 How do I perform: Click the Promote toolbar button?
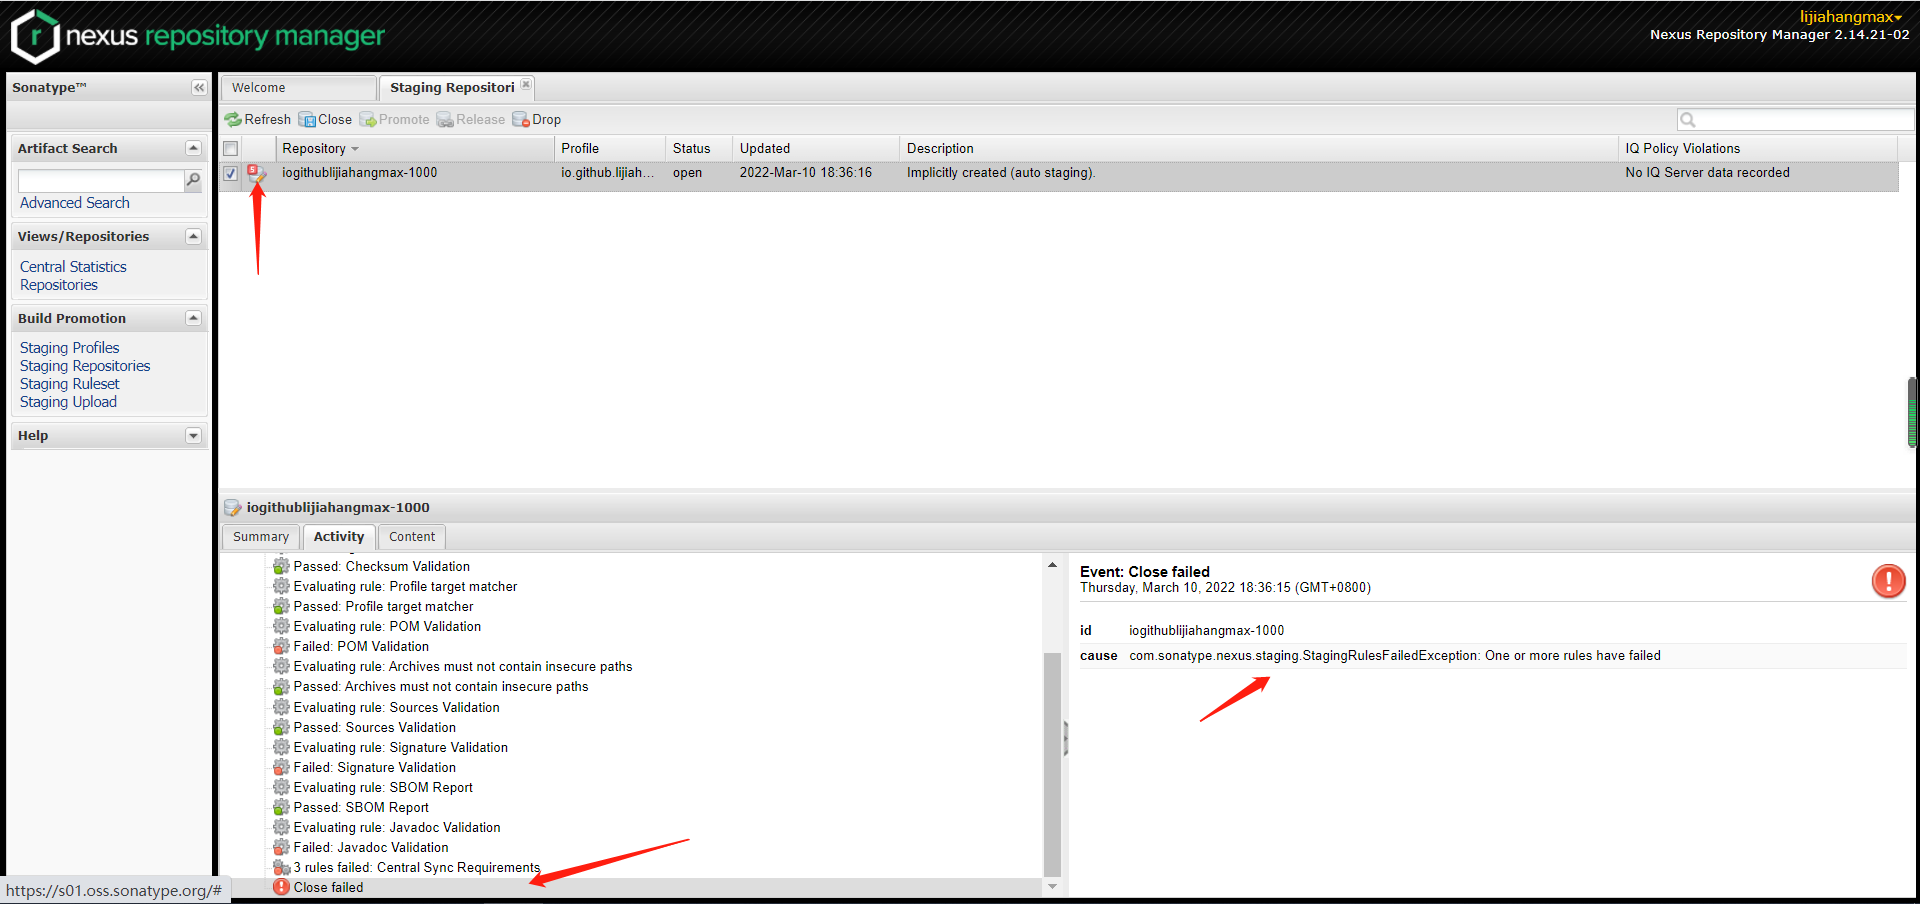(x=394, y=119)
